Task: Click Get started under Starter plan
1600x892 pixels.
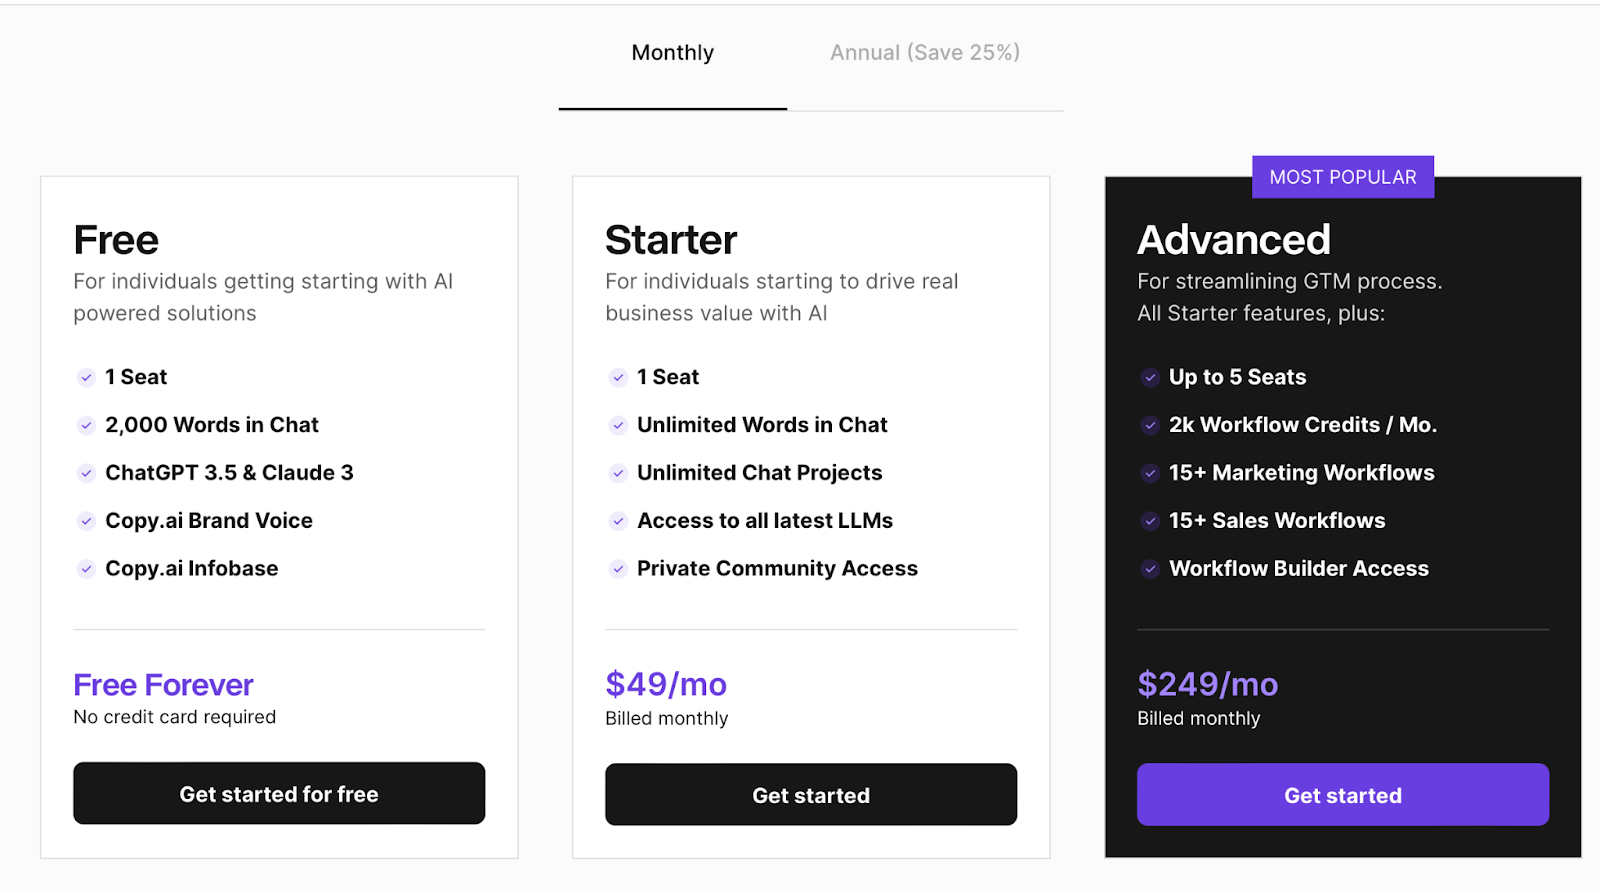Action: click(810, 795)
